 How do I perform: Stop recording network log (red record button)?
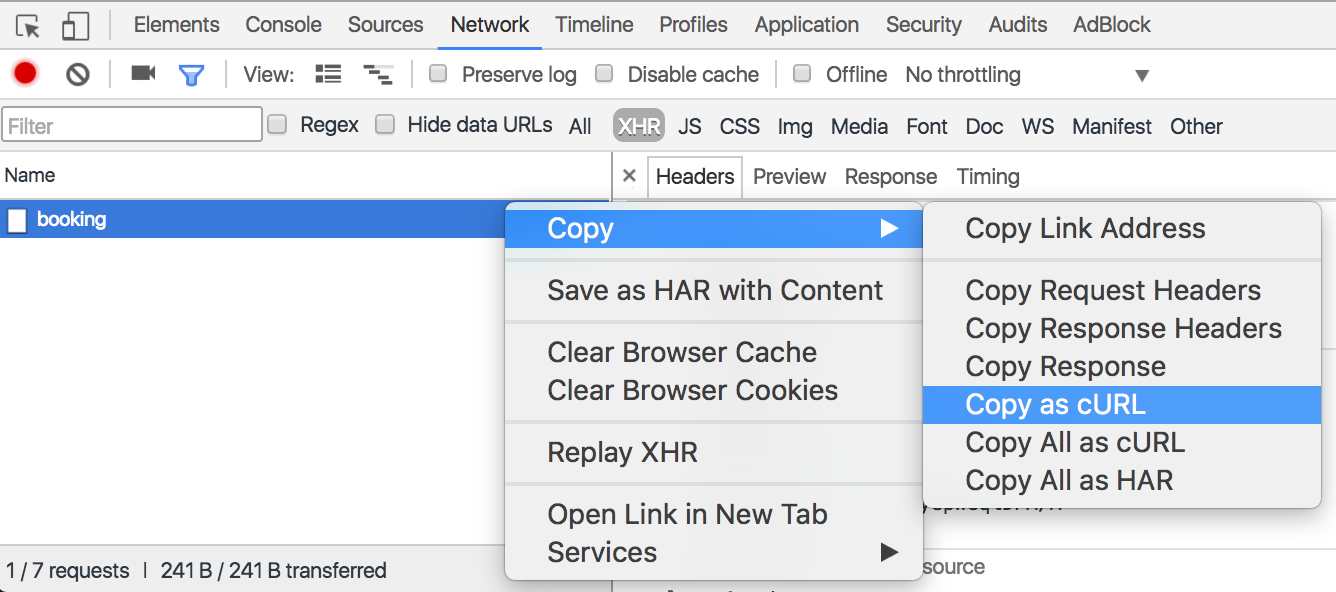tap(24, 73)
